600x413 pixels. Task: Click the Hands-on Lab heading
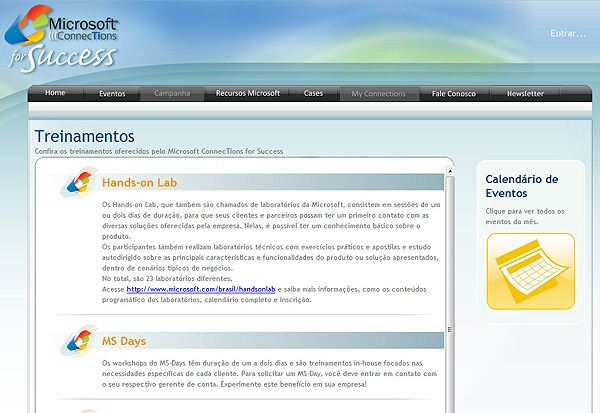pos(140,183)
